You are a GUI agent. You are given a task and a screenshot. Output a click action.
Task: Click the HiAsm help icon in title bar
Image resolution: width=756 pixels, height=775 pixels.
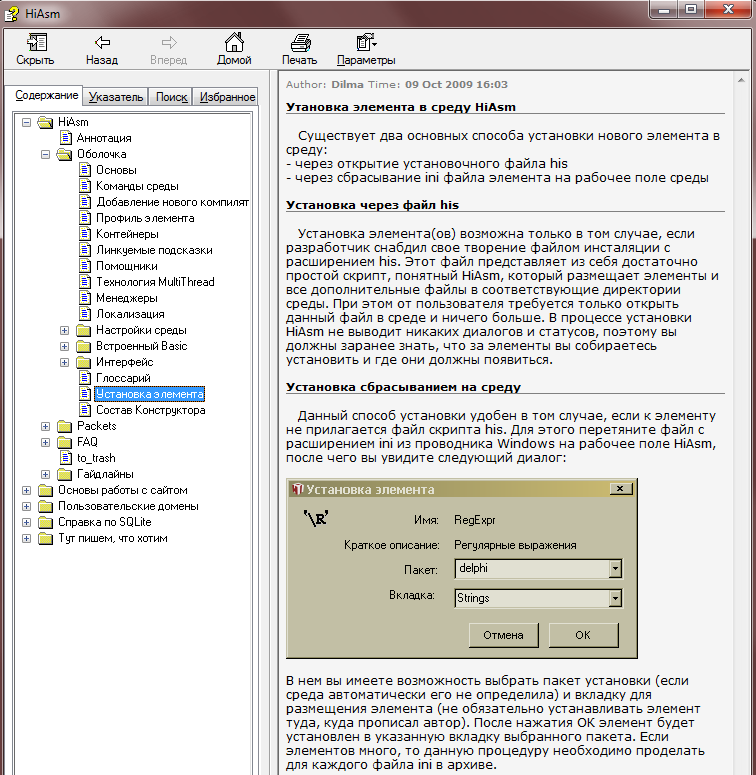tap(11, 14)
